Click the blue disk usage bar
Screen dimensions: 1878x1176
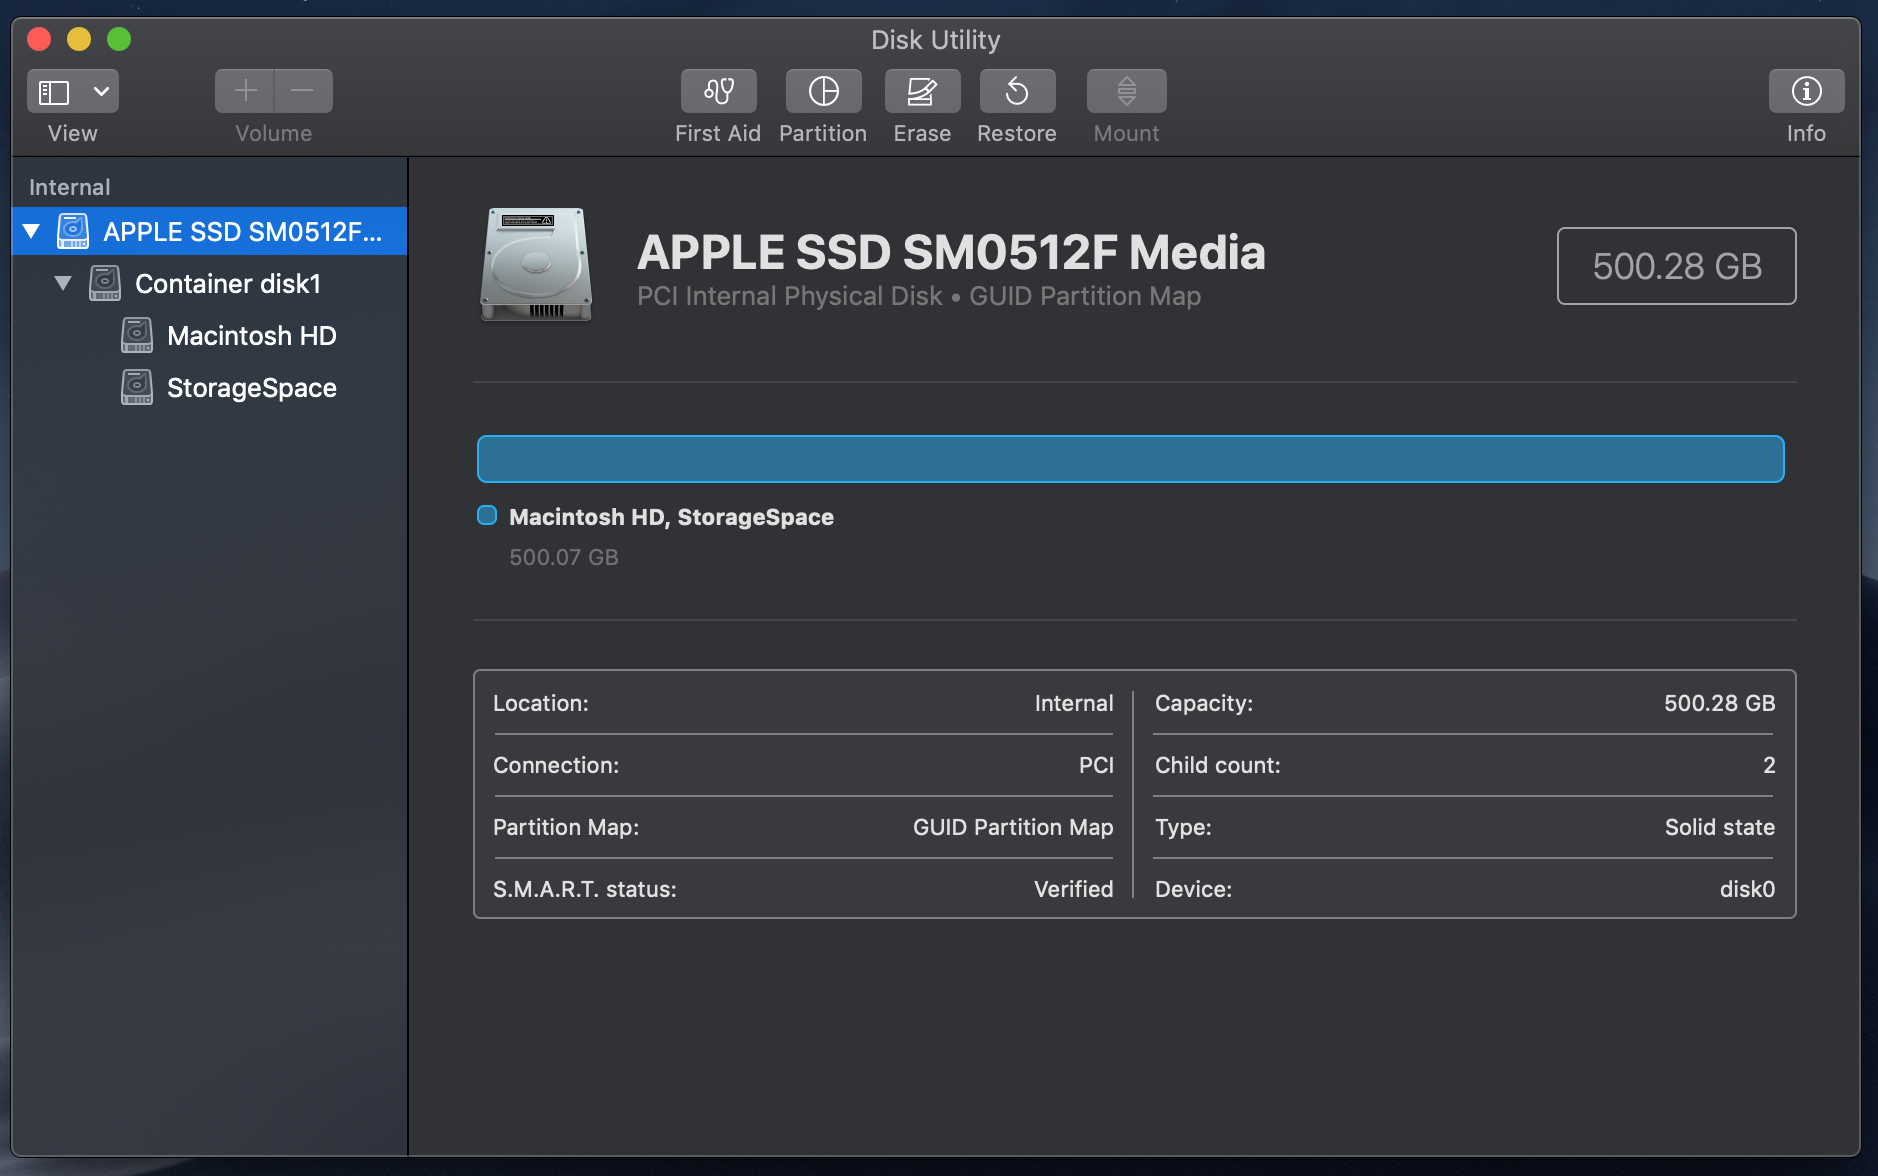point(1130,459)
